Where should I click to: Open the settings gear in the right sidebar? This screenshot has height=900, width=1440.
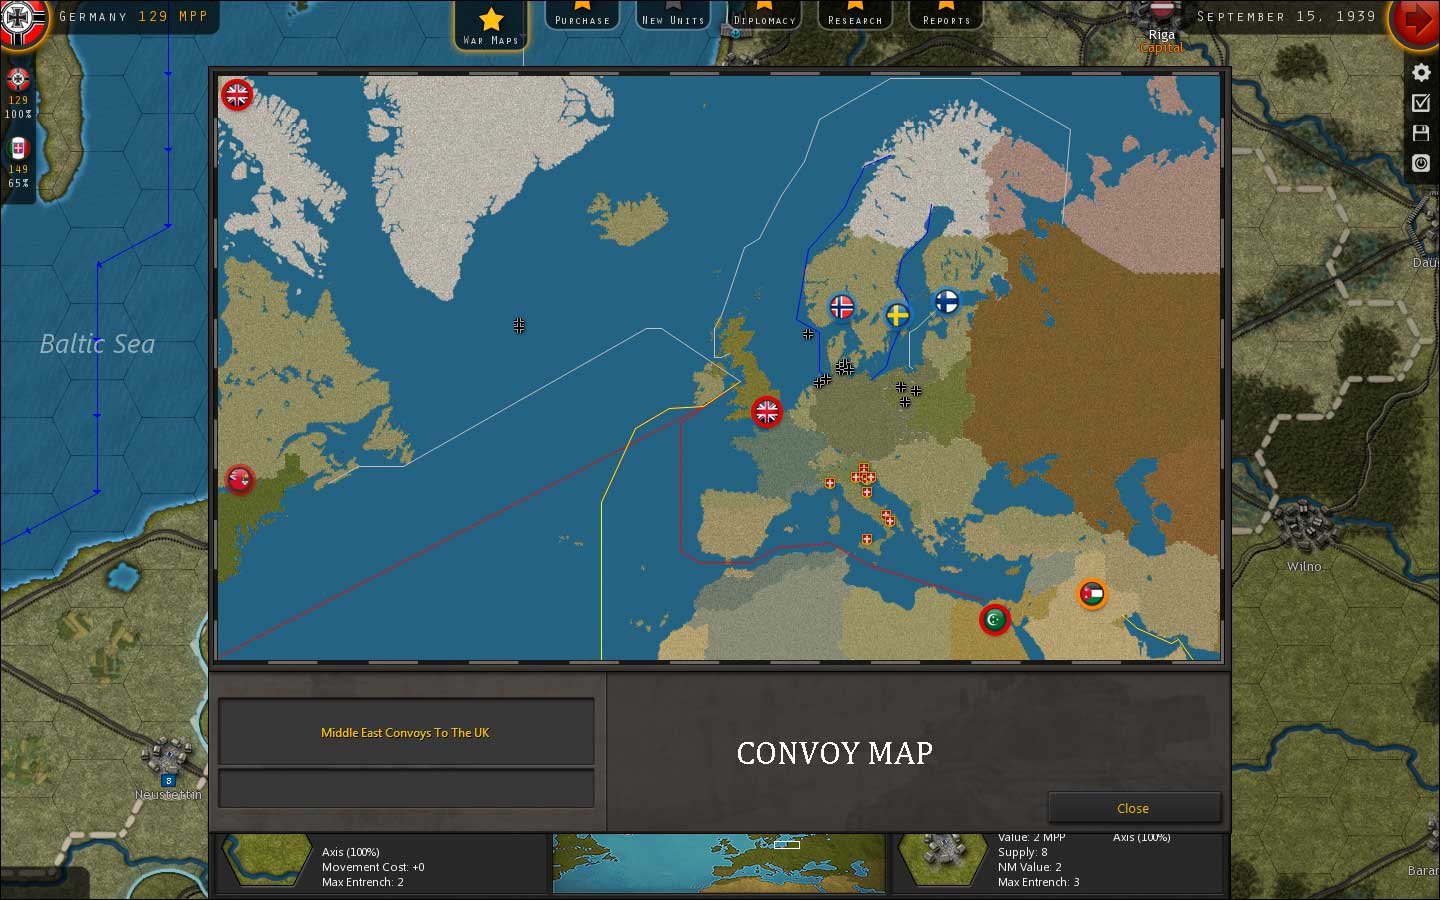[x=1421, y=72]
